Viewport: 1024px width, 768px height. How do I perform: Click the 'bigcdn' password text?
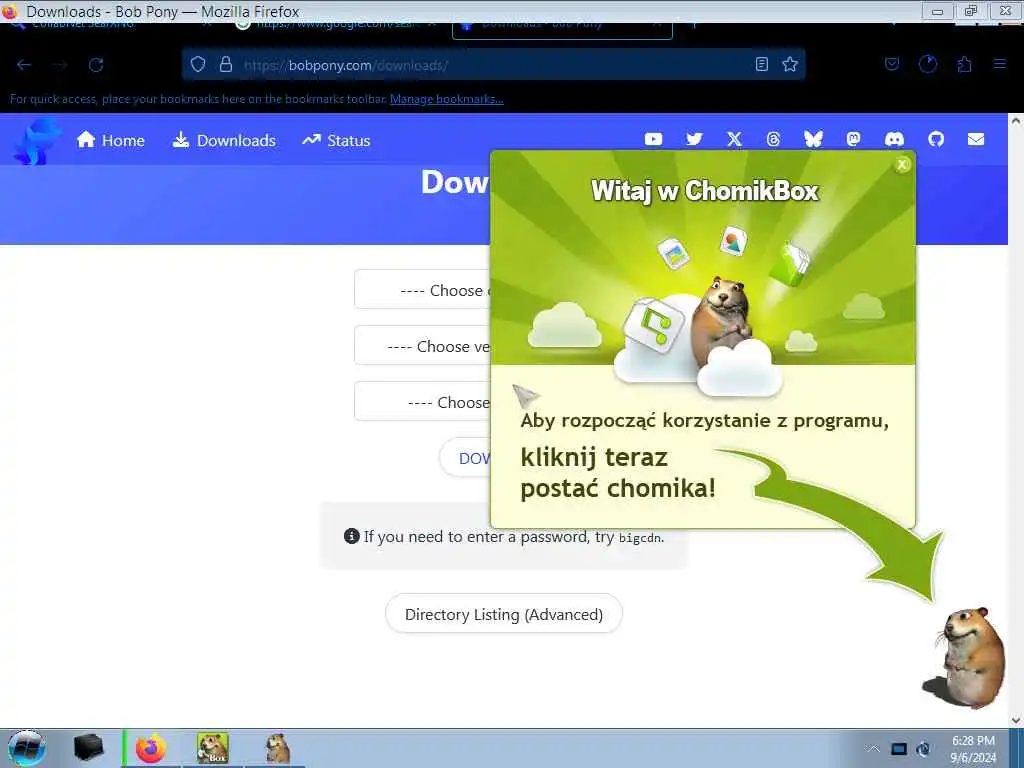coord(640,538)
